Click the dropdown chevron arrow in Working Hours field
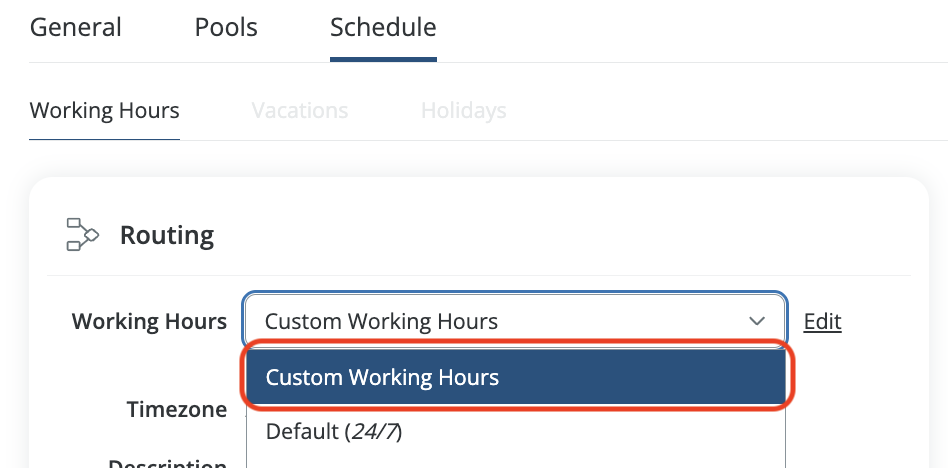 [756, 321]
